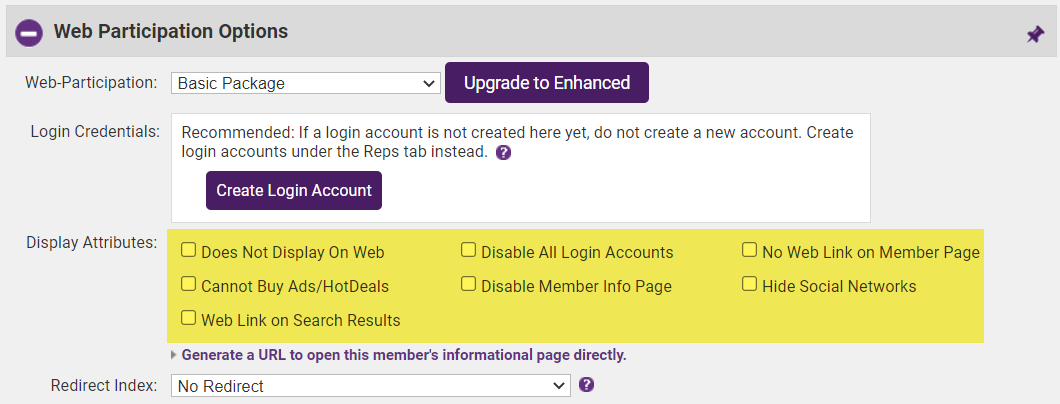Open the Generate a URL link text

(404, 355)
